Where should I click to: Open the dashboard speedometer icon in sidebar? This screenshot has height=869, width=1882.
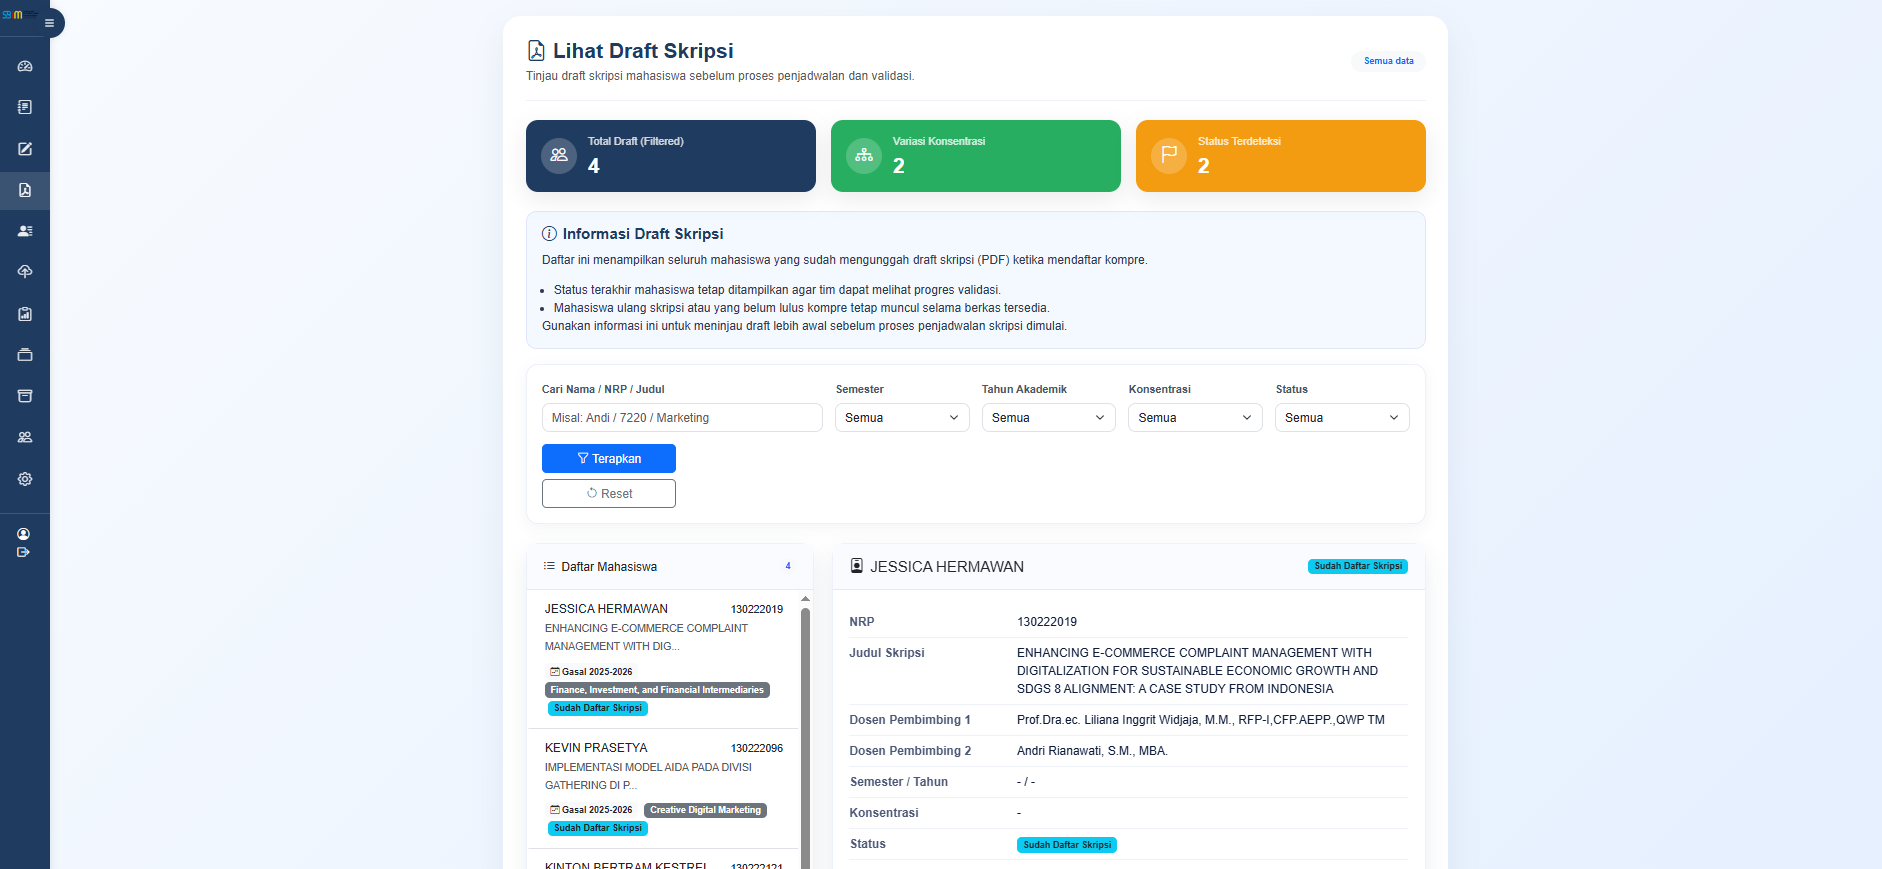pos(25,66)
